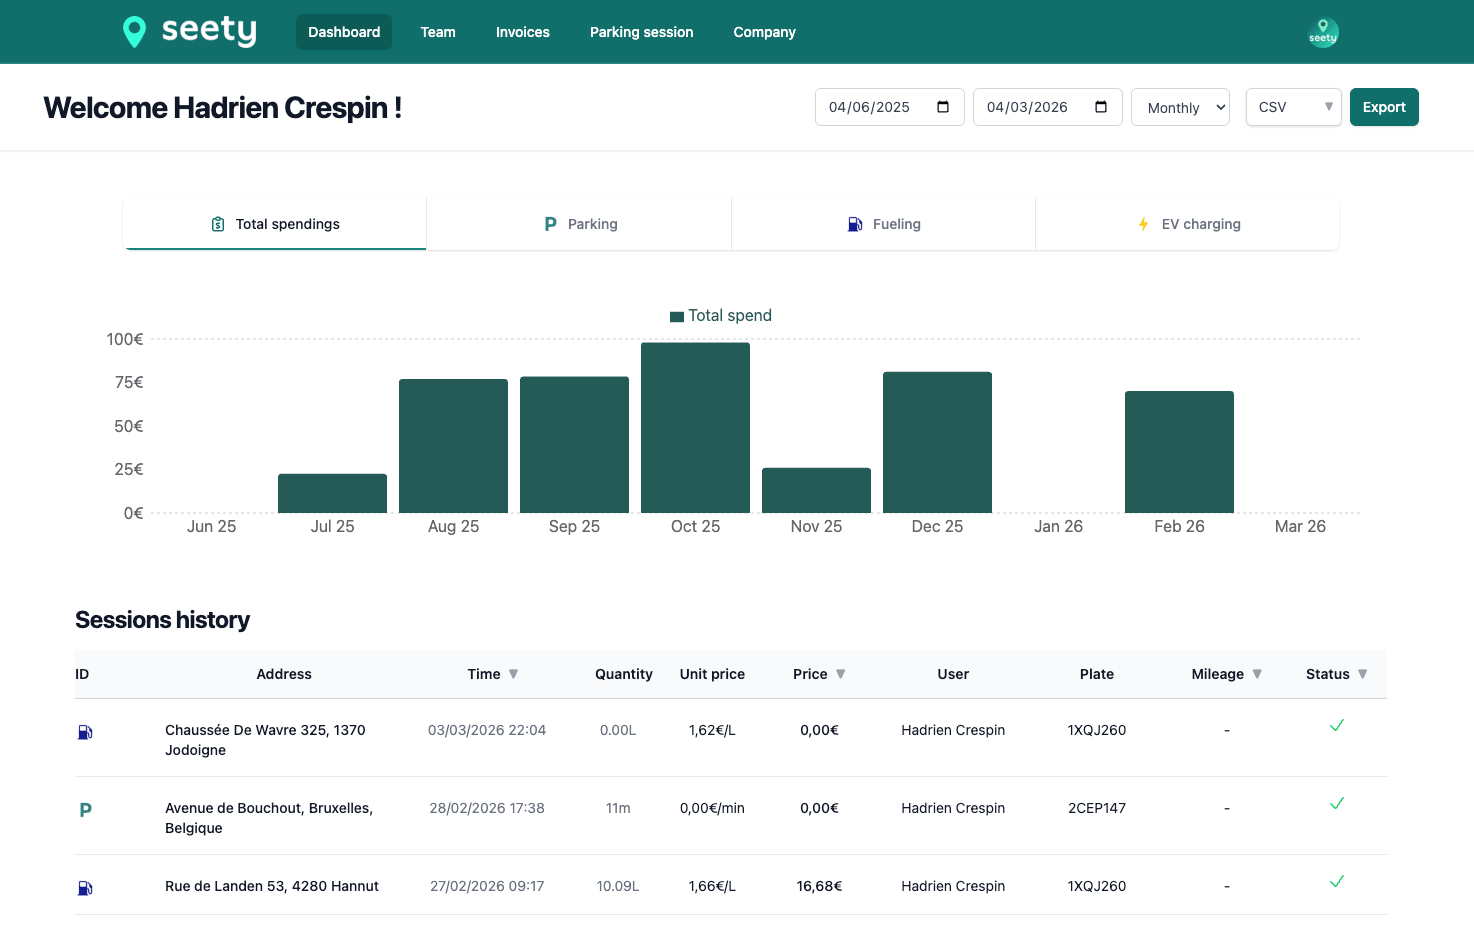Sort the table by the Time column arrow
Image resolution: width=1474 pixels, height=929 pixels.
(514, 674)
